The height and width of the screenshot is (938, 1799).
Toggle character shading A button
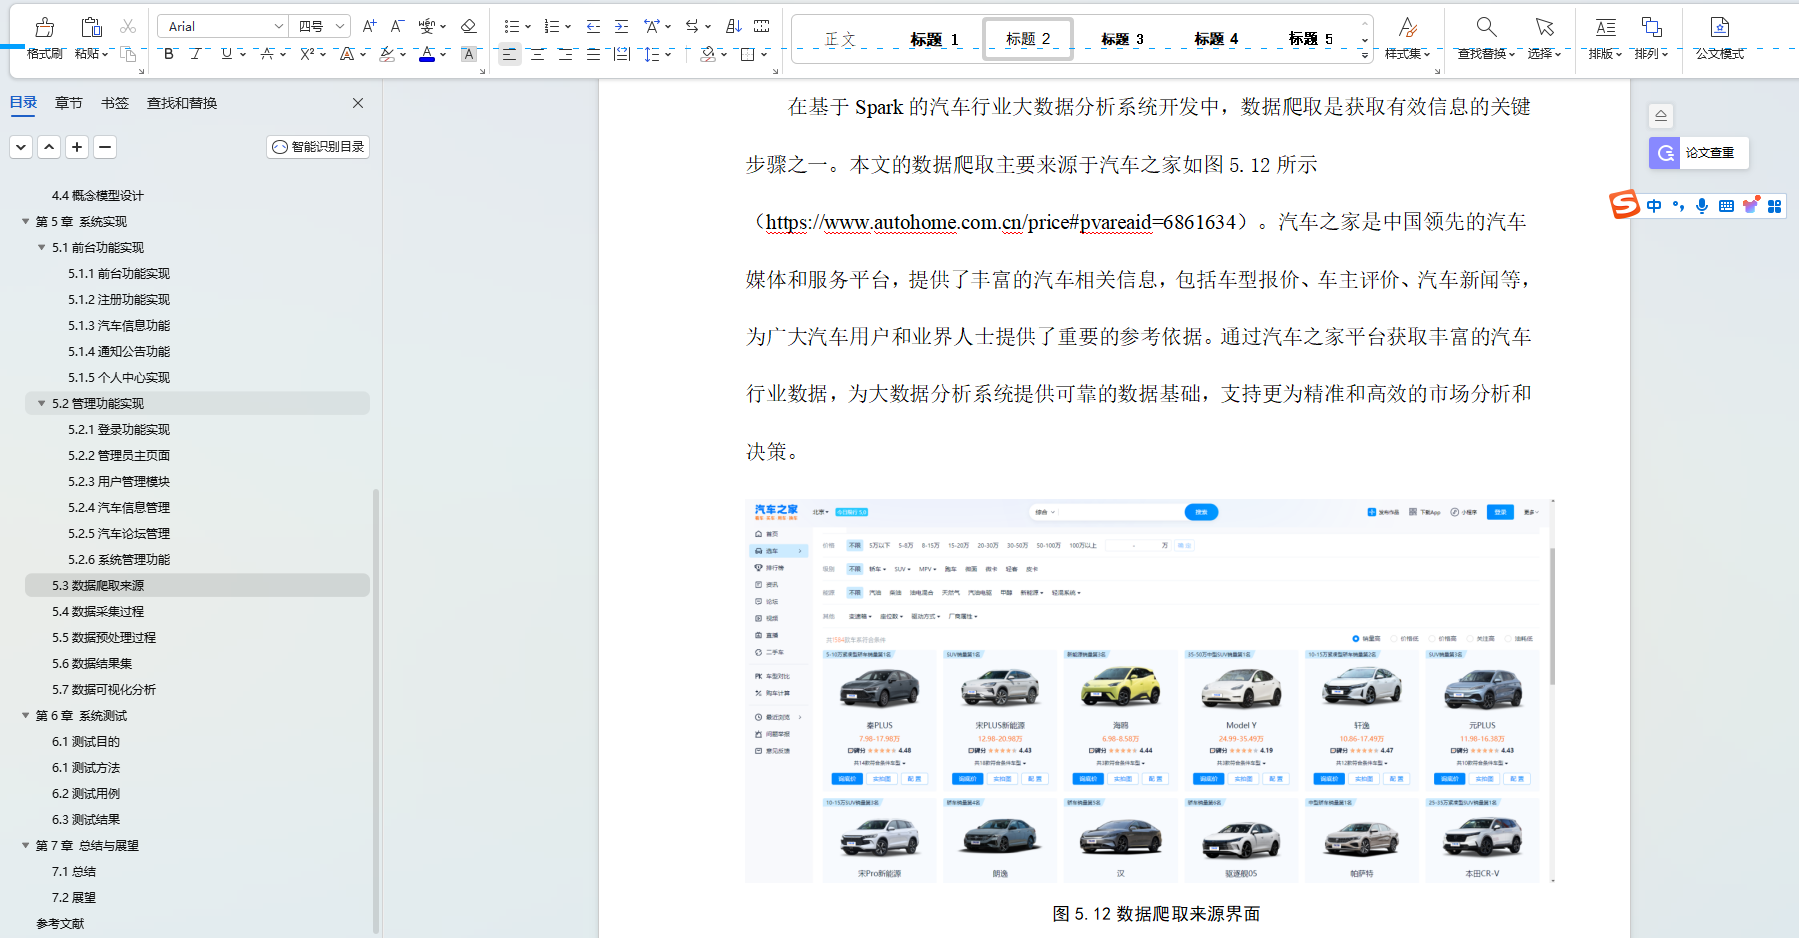coord(468,54)
